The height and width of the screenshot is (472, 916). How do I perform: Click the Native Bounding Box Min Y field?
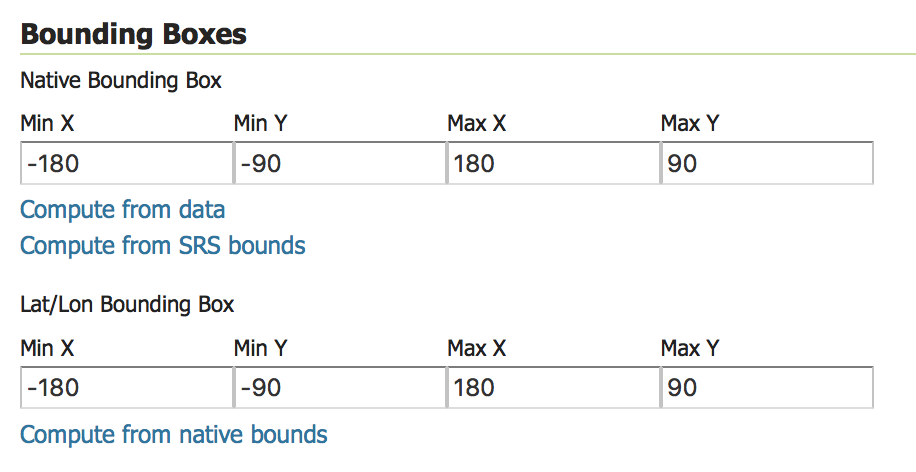pos(339,163)
